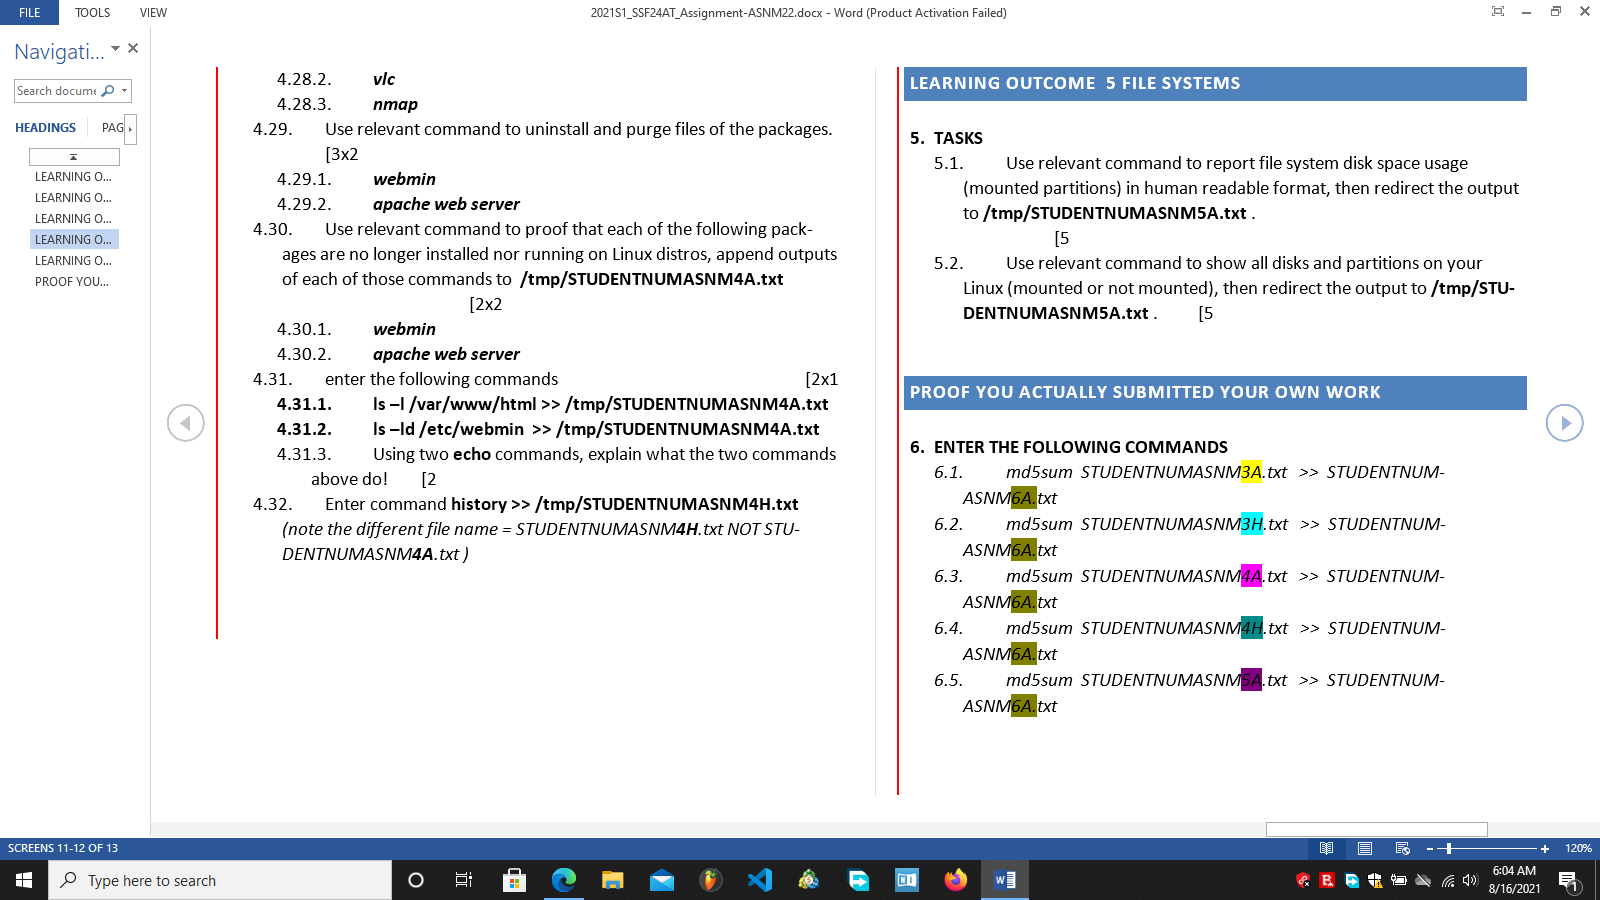
Task: Click Jump to beginning in Navigation pane
Action: point(74,156)
